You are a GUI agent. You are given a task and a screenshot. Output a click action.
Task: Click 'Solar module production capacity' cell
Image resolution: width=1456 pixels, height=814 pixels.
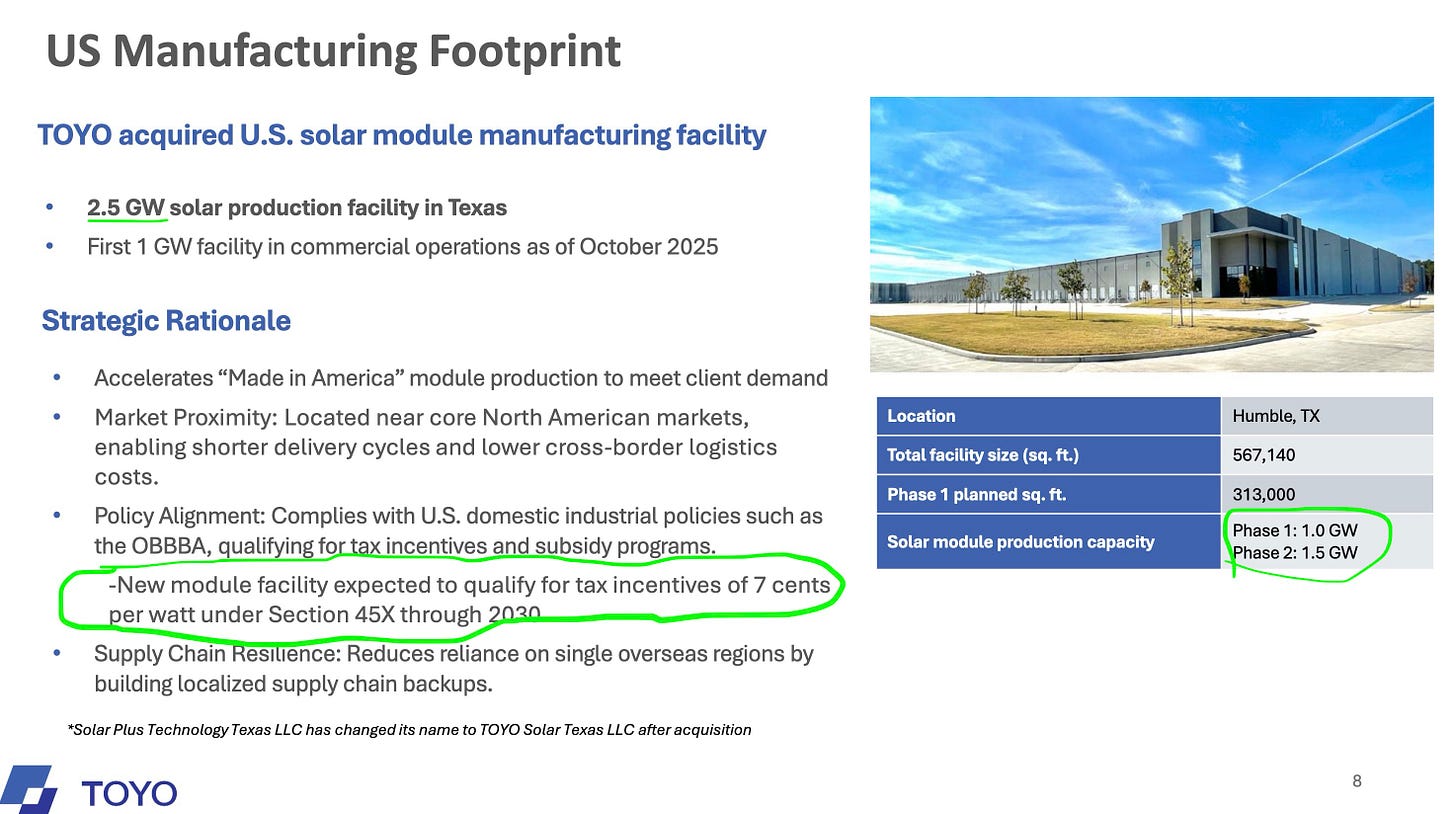pos(1048,542)
